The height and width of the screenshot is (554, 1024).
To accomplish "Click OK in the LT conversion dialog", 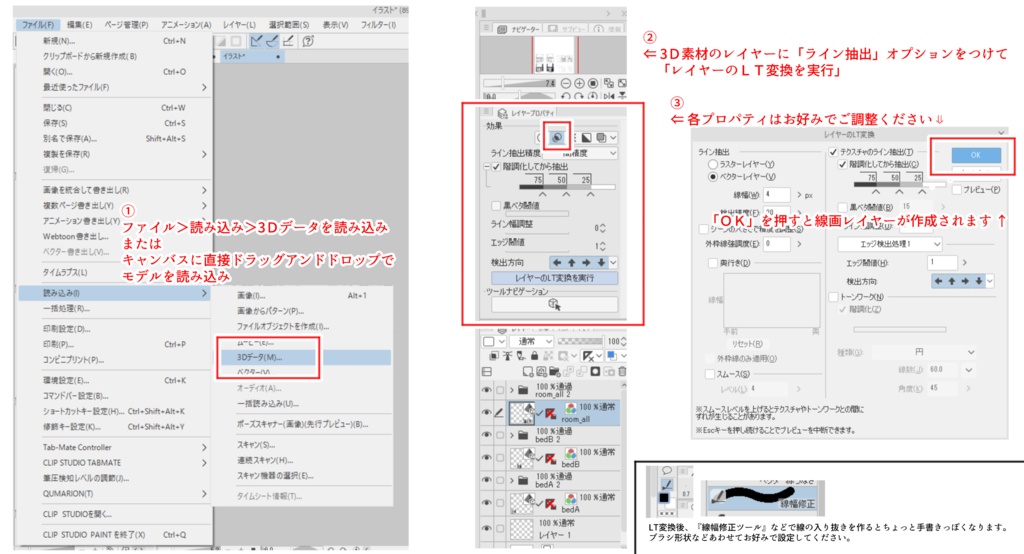I will coord(976,155).
